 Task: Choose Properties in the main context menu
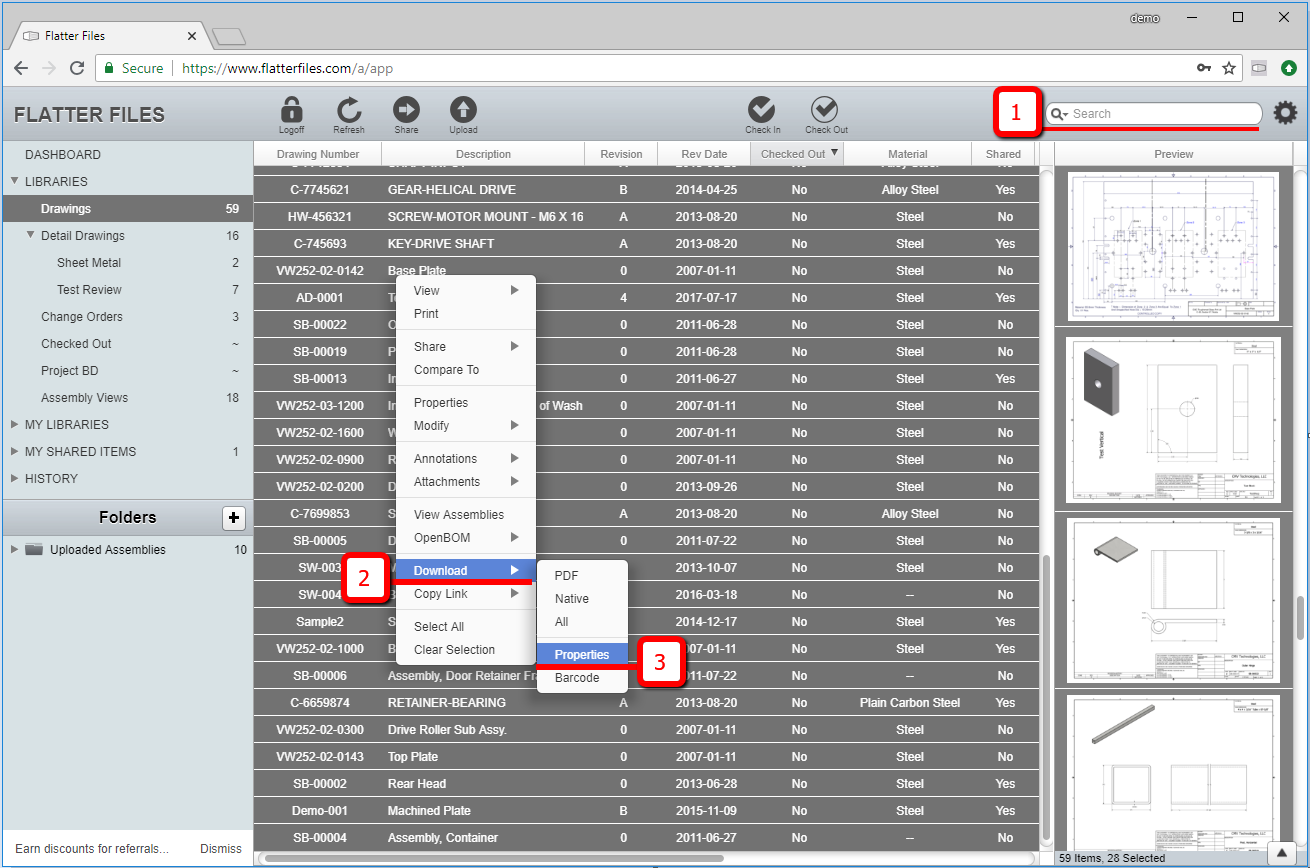pyautogui.click(x=466, y=402)
